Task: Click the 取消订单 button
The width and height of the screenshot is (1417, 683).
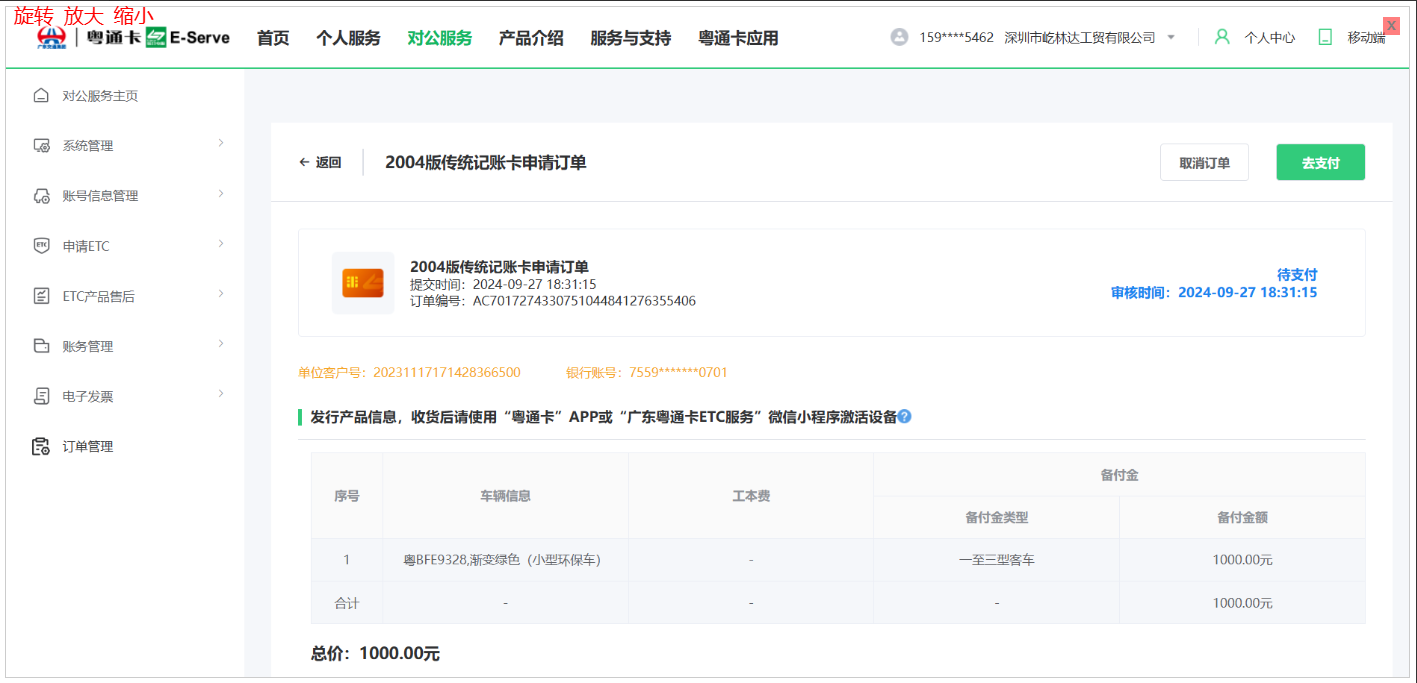Action: click(1204, 163)
